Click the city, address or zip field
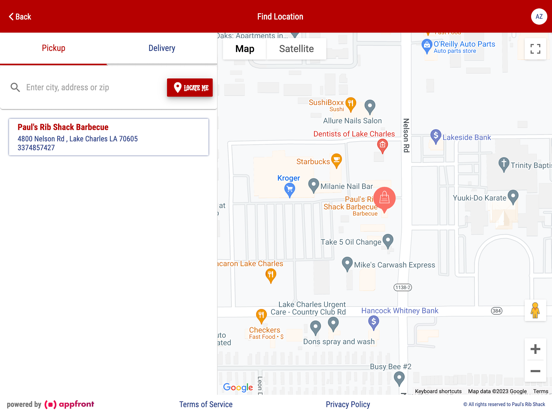 92,87
